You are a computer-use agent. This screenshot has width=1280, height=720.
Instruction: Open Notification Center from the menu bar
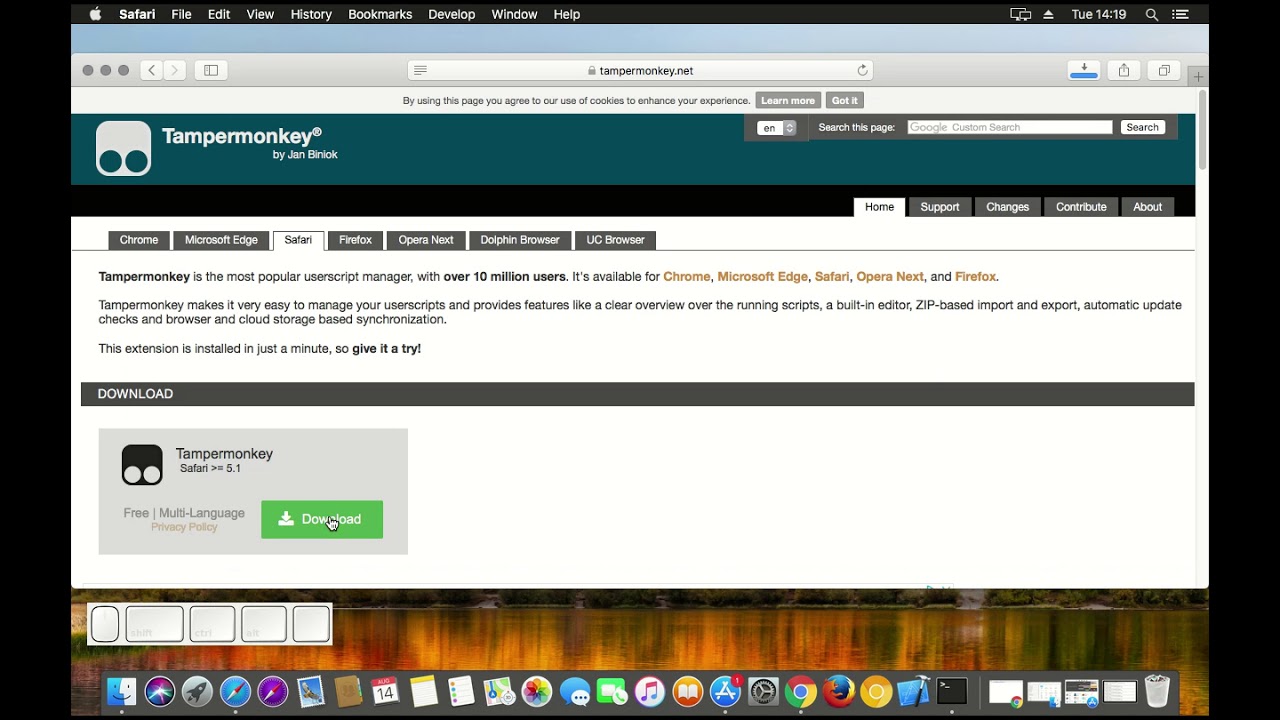coord(1180,14)
